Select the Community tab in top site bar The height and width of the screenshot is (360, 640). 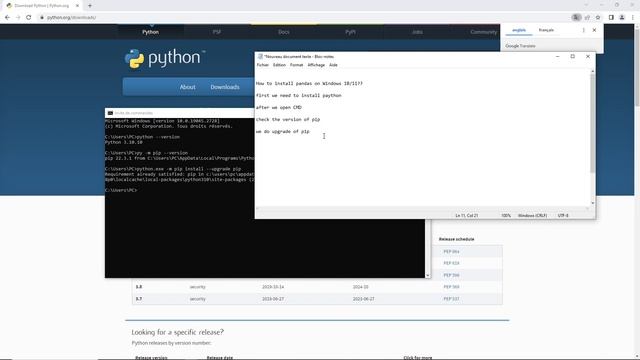(483, 32)
